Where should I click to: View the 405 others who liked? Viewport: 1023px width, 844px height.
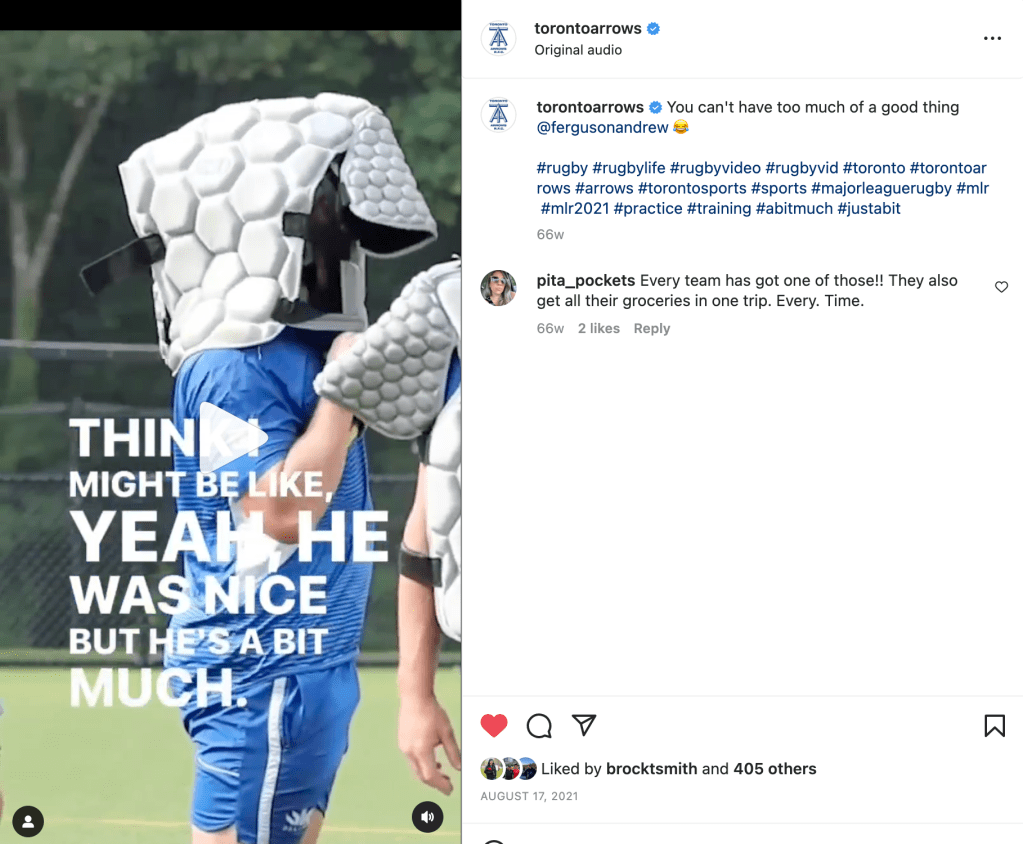(774, 768)
